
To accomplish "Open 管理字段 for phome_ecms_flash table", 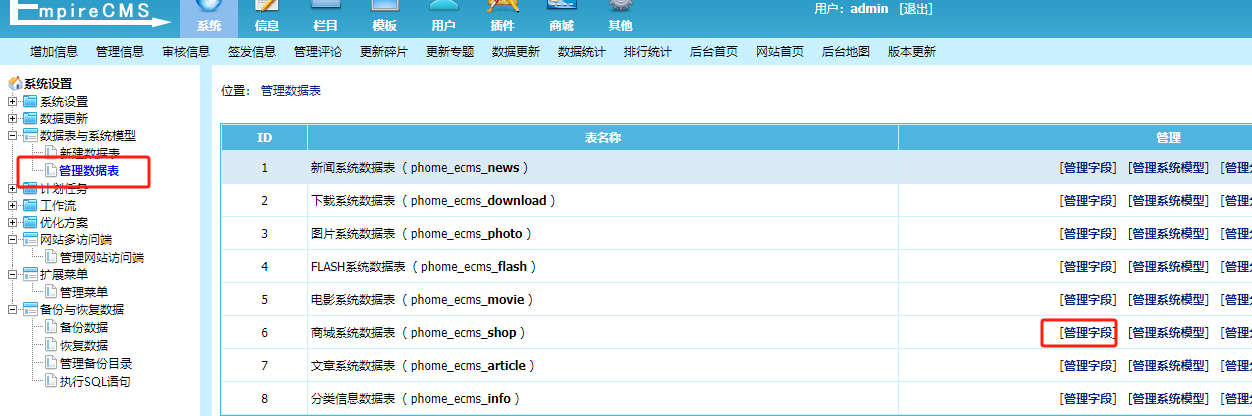I will (x=1088, y=267).
